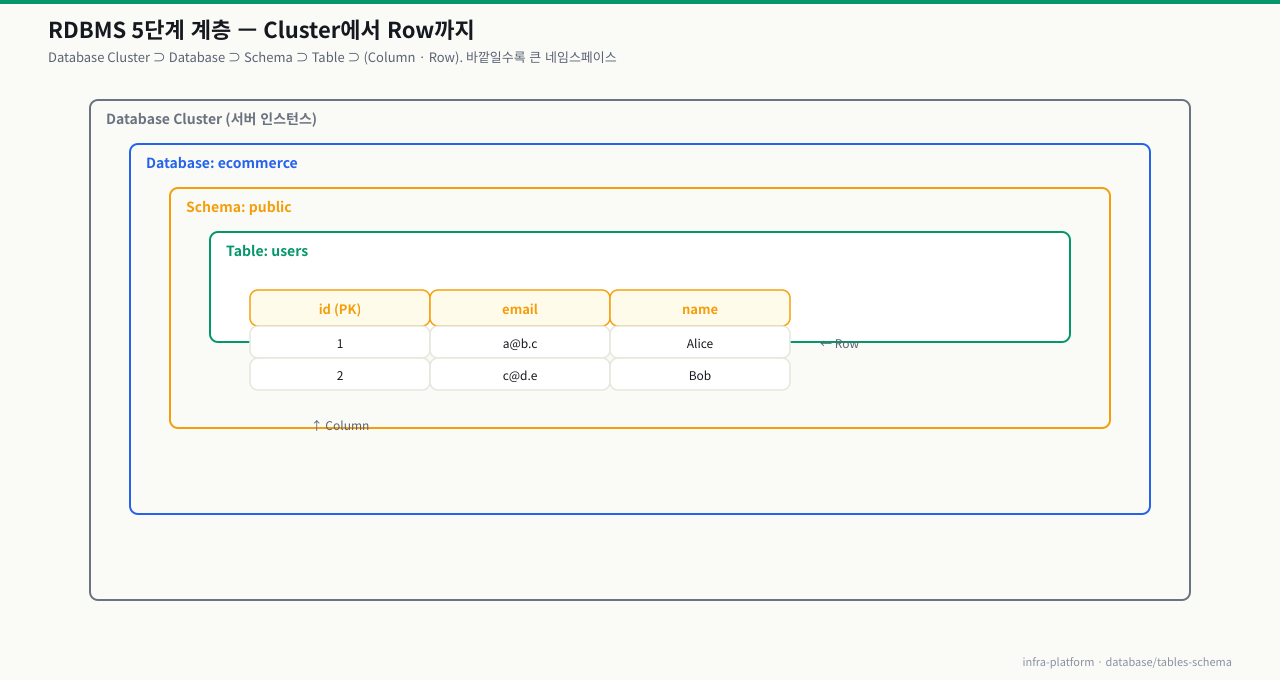
Task: Select the 'email' column header
Action: [x=520, y=308]
